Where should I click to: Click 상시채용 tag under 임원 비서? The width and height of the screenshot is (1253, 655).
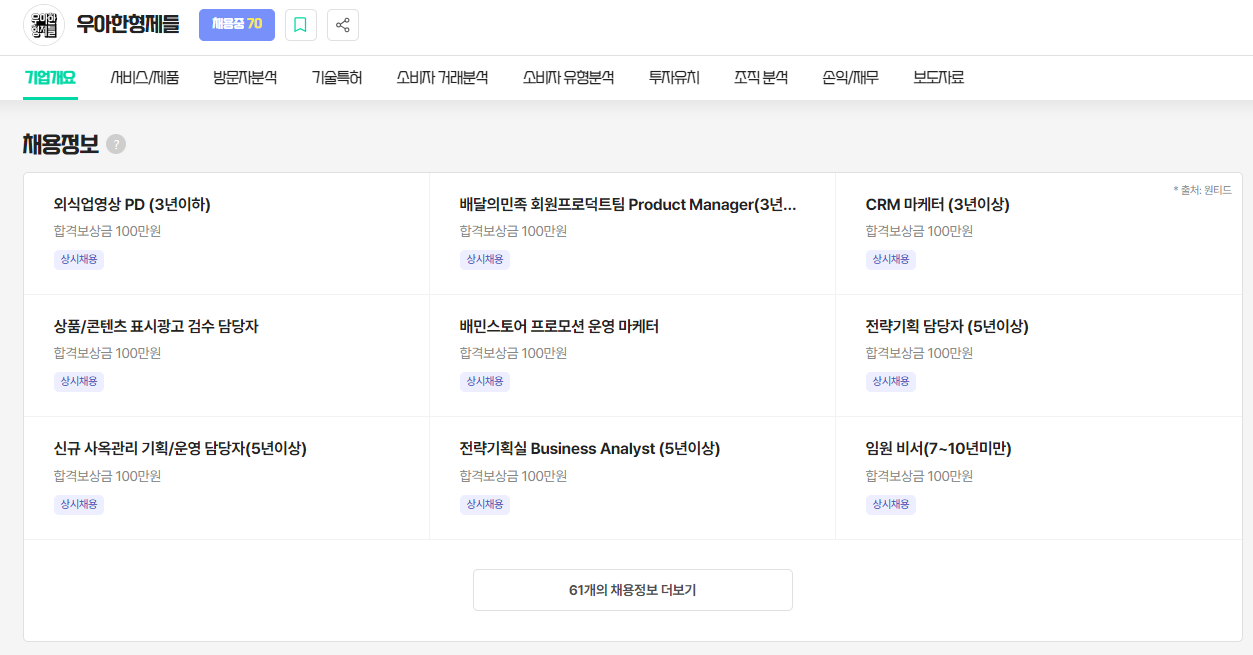(891, 504)
